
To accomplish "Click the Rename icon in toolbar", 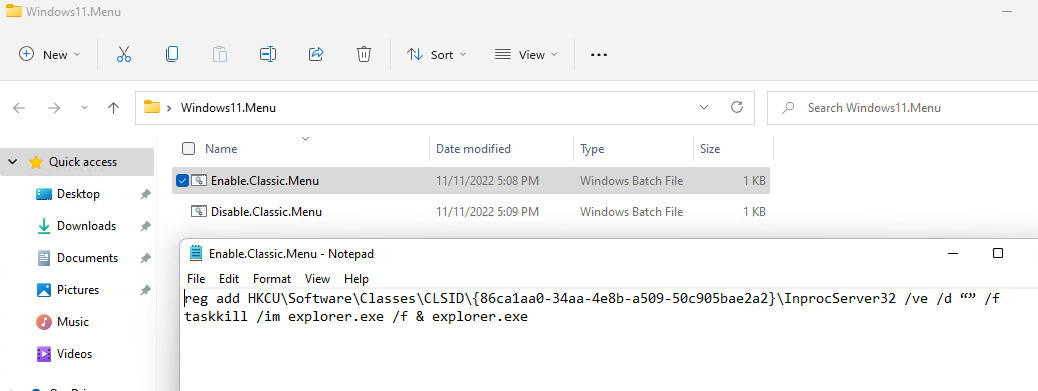I will (267, 54).
